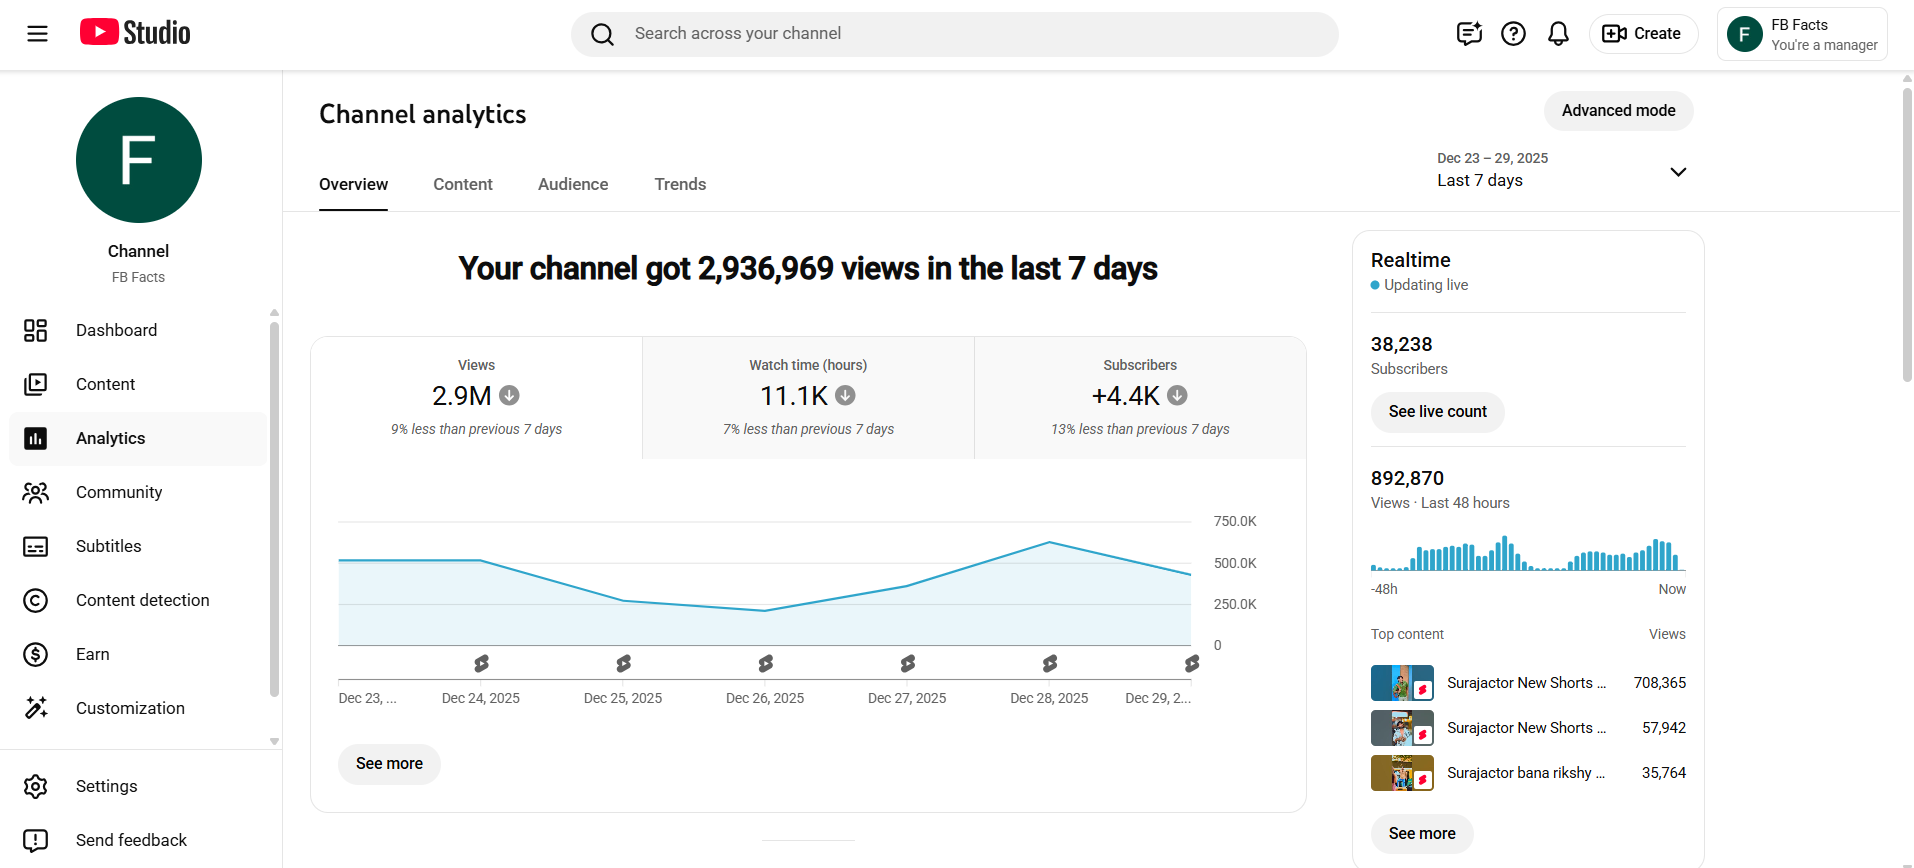Switch to the Trends tab

680,184
